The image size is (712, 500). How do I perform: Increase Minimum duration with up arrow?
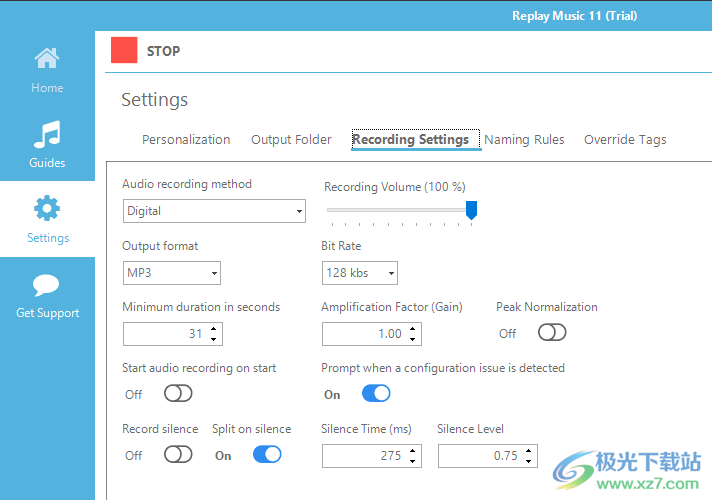[x=213, y=329]
